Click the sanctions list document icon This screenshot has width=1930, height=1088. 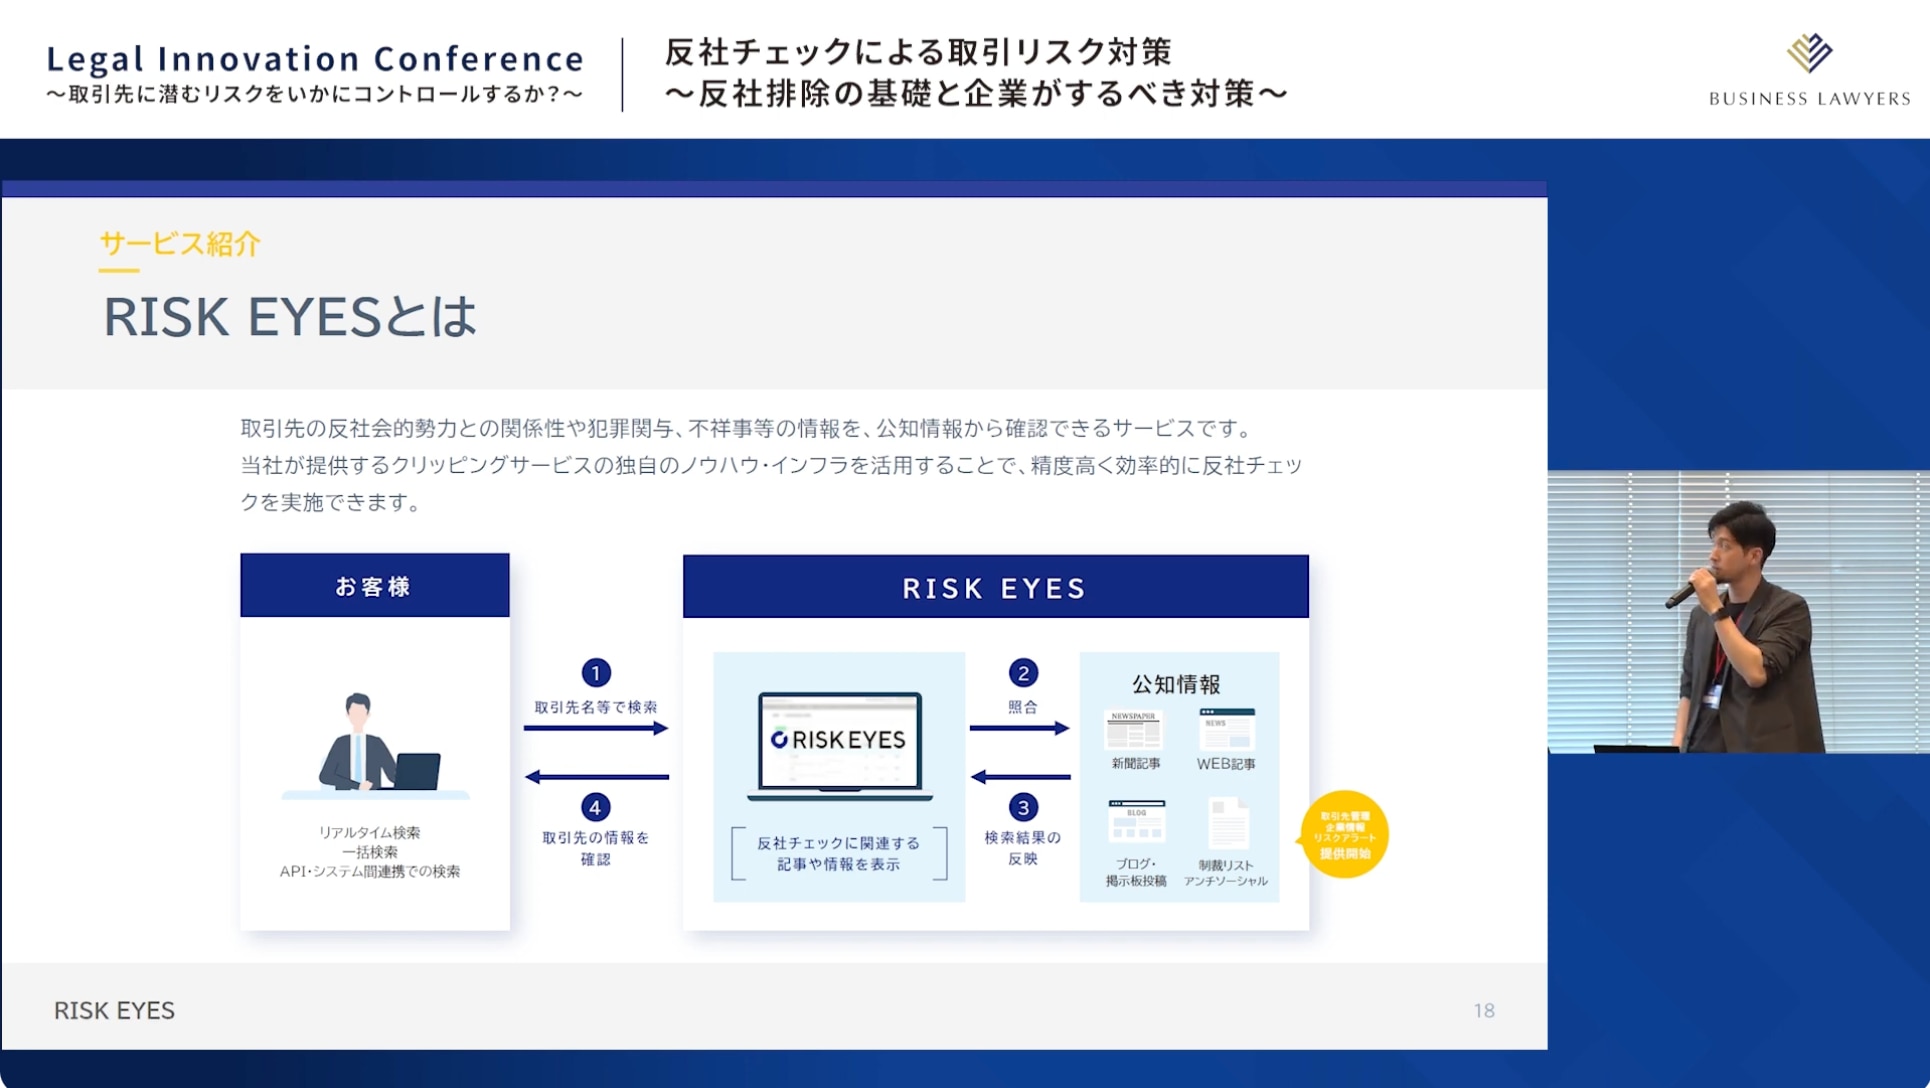tap(1227, 822)
